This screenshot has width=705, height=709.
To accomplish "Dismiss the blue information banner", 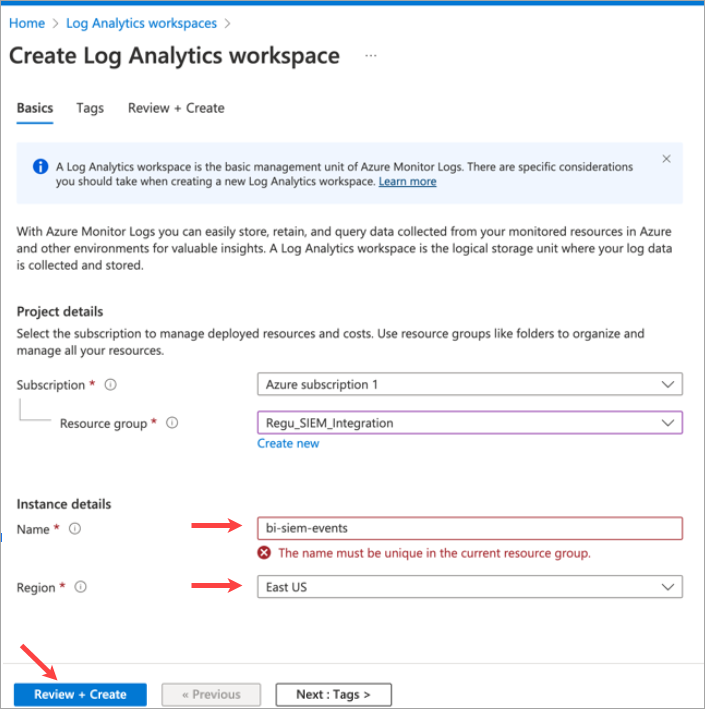I will pyautogui.click(x=666, y=159).
